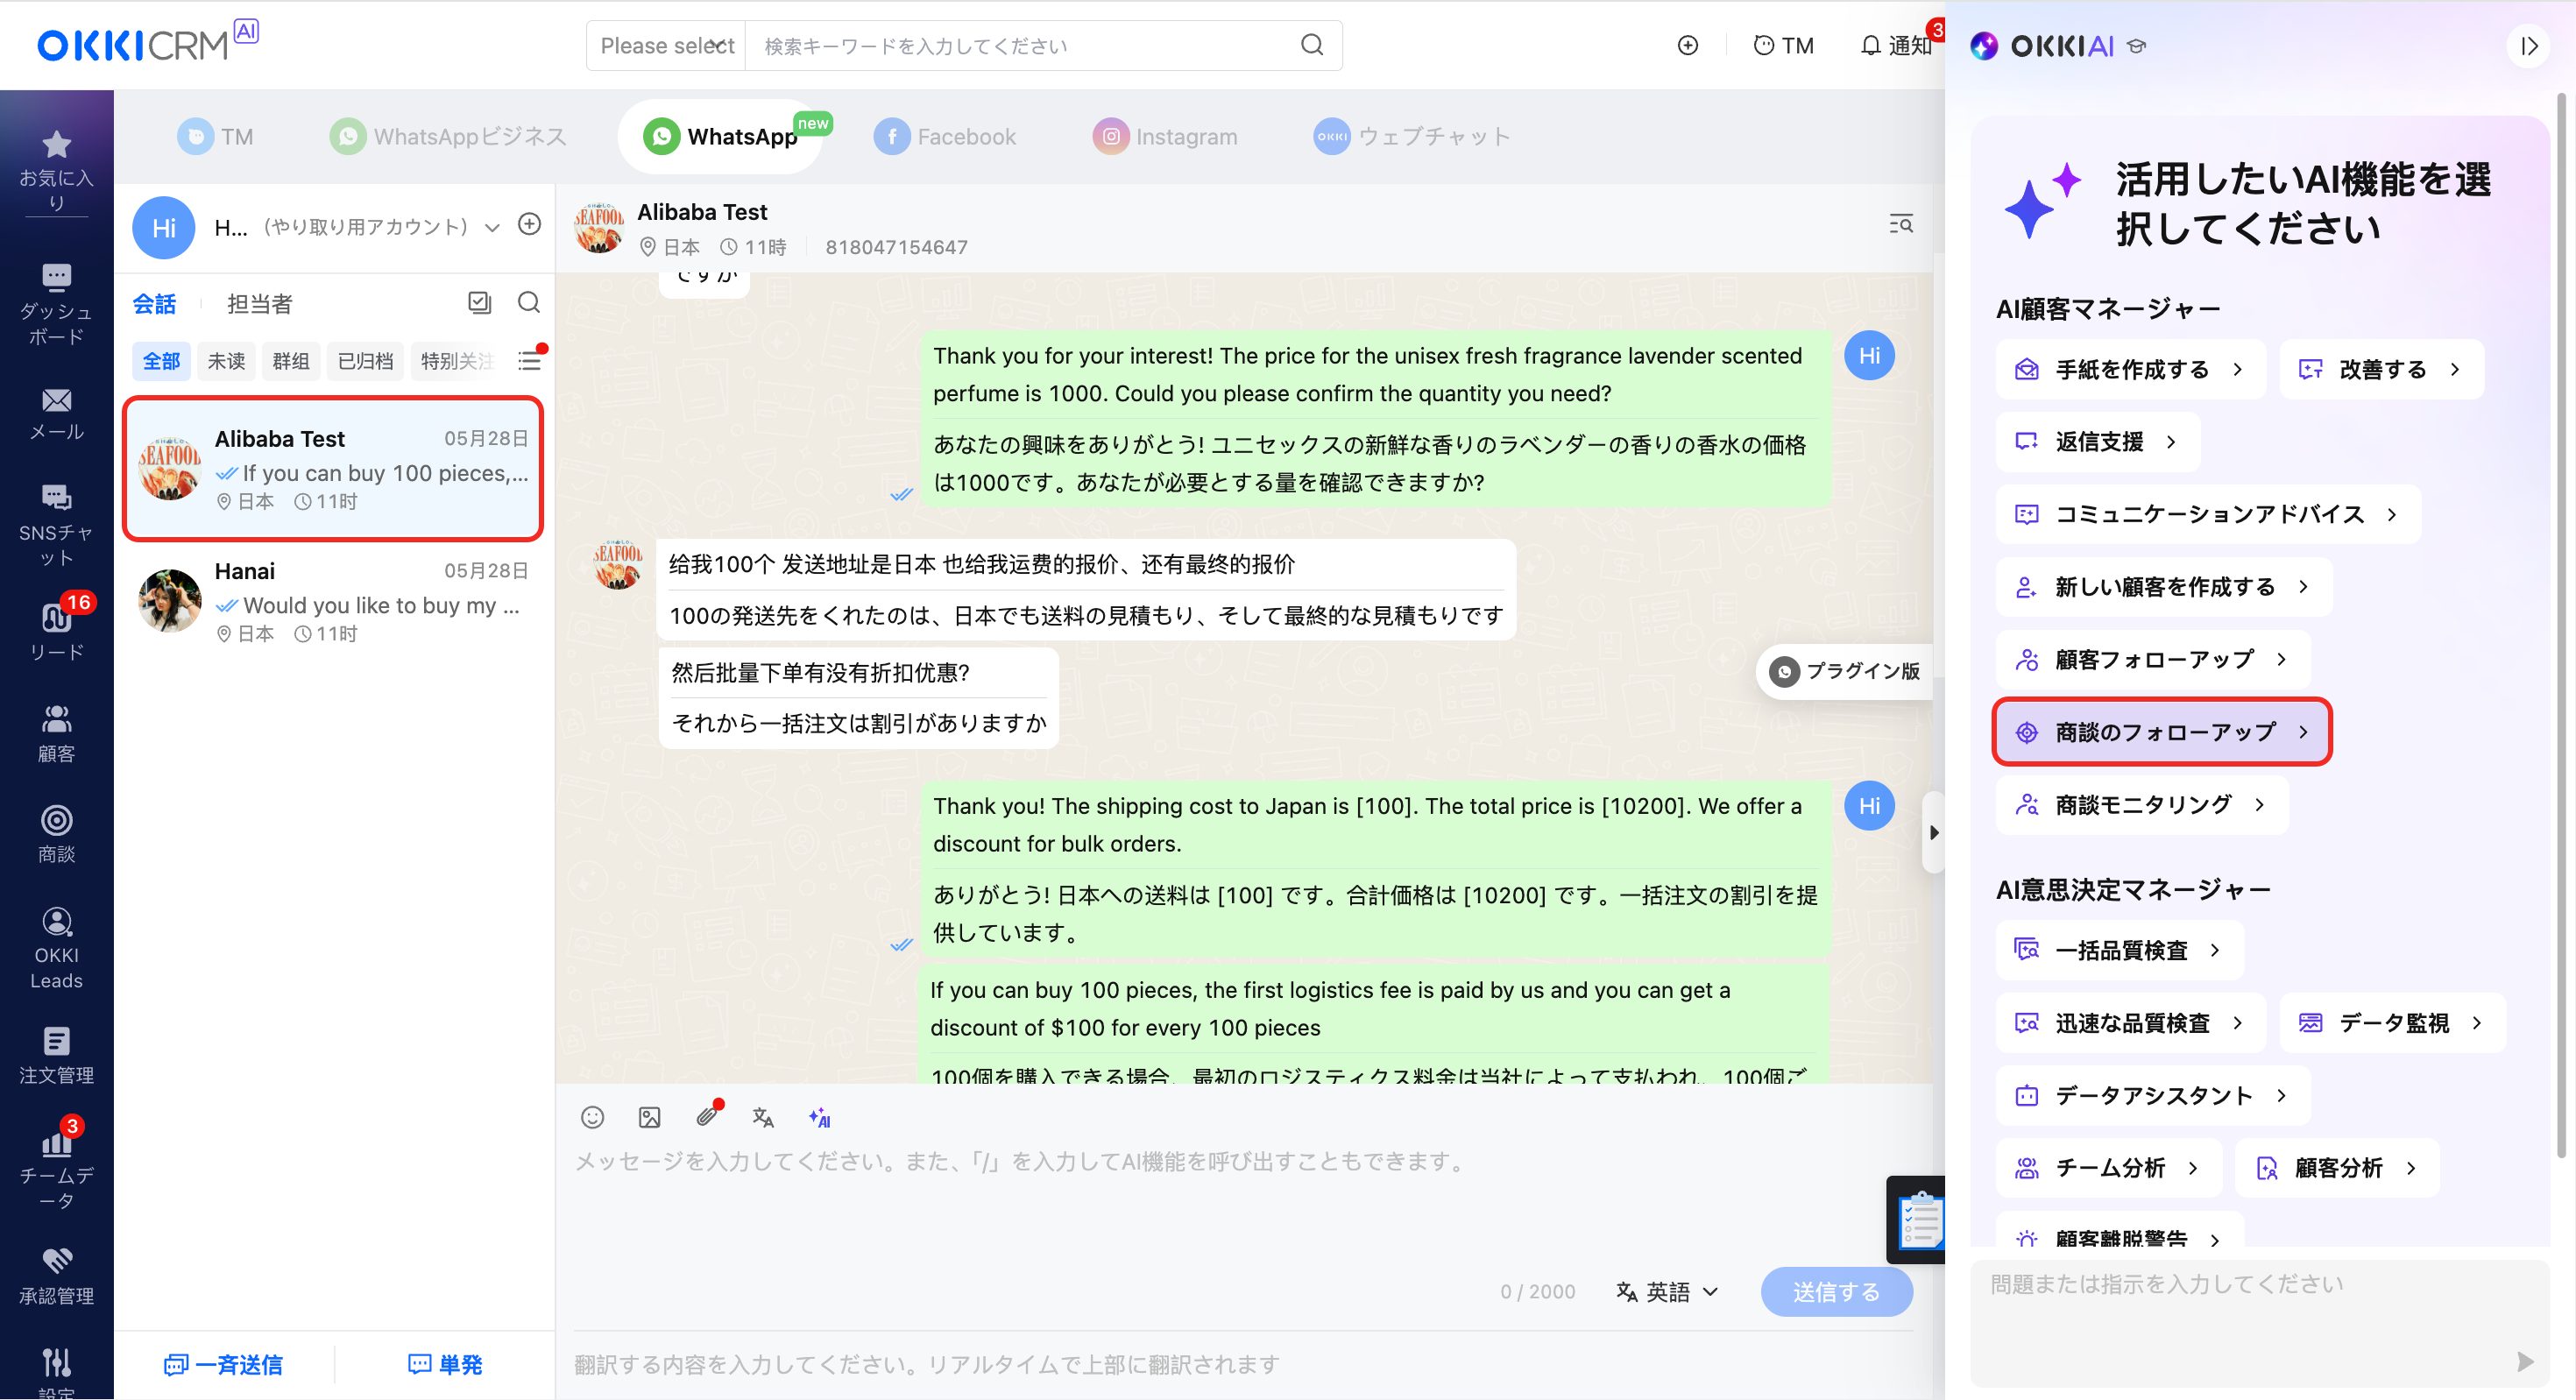Switch to WhatsAppビジネス tab

coord(448,136)
